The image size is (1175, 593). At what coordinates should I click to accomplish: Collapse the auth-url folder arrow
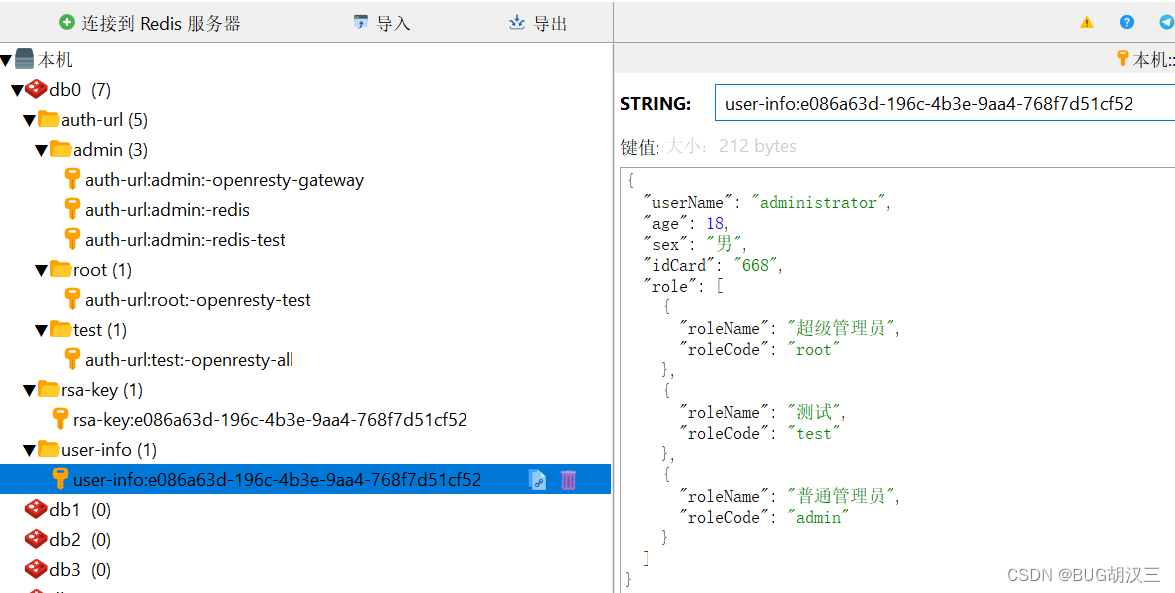point(30,120)
